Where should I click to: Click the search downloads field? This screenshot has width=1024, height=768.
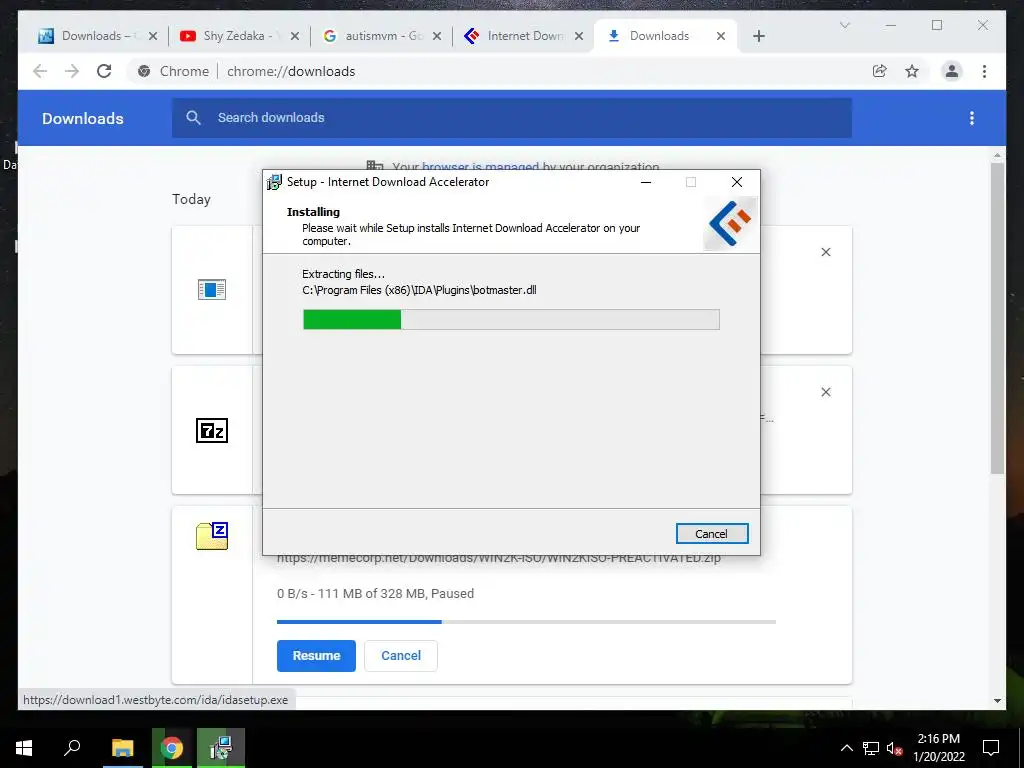coord(511,118)
